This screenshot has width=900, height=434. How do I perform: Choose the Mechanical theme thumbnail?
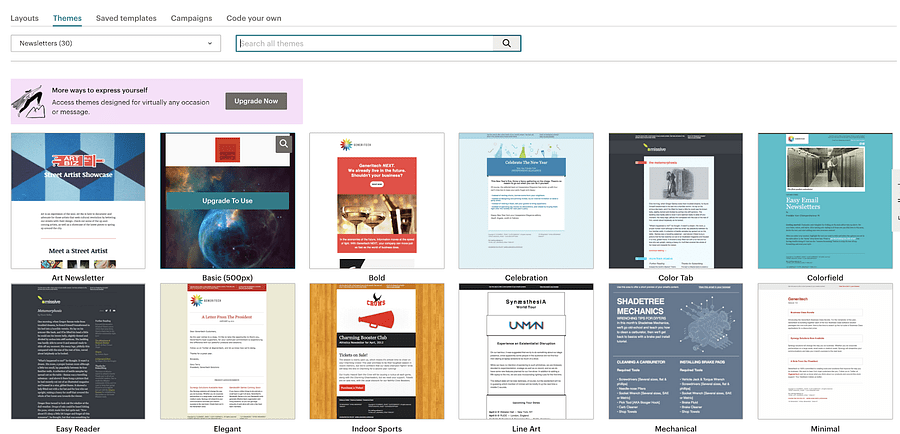tap(675, 351)
